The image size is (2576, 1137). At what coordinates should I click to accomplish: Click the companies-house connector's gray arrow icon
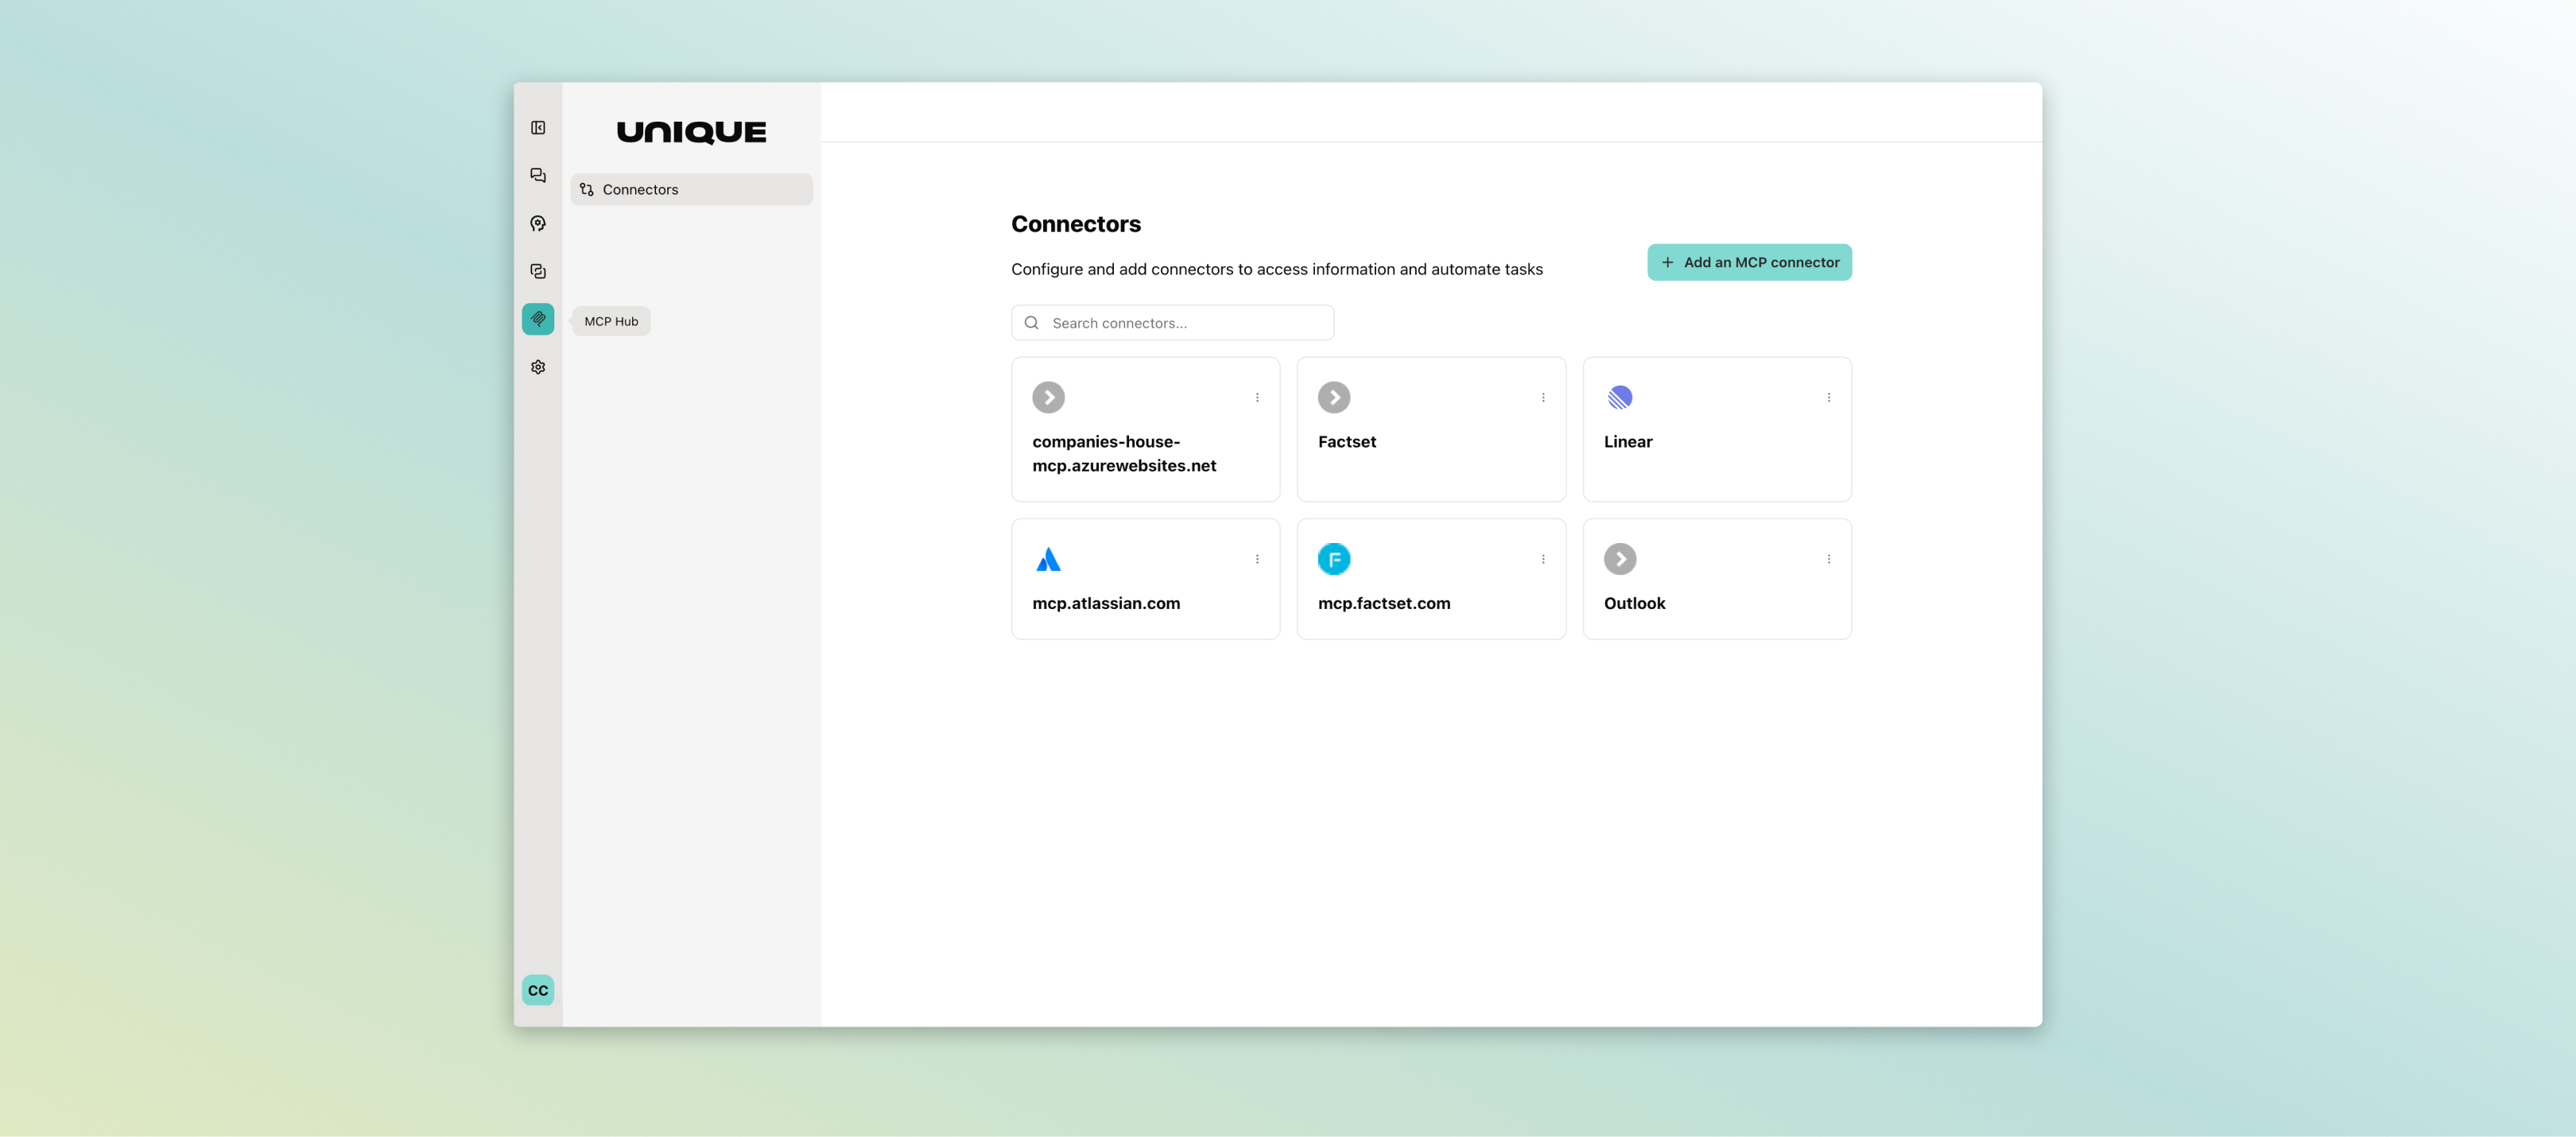1048,398
